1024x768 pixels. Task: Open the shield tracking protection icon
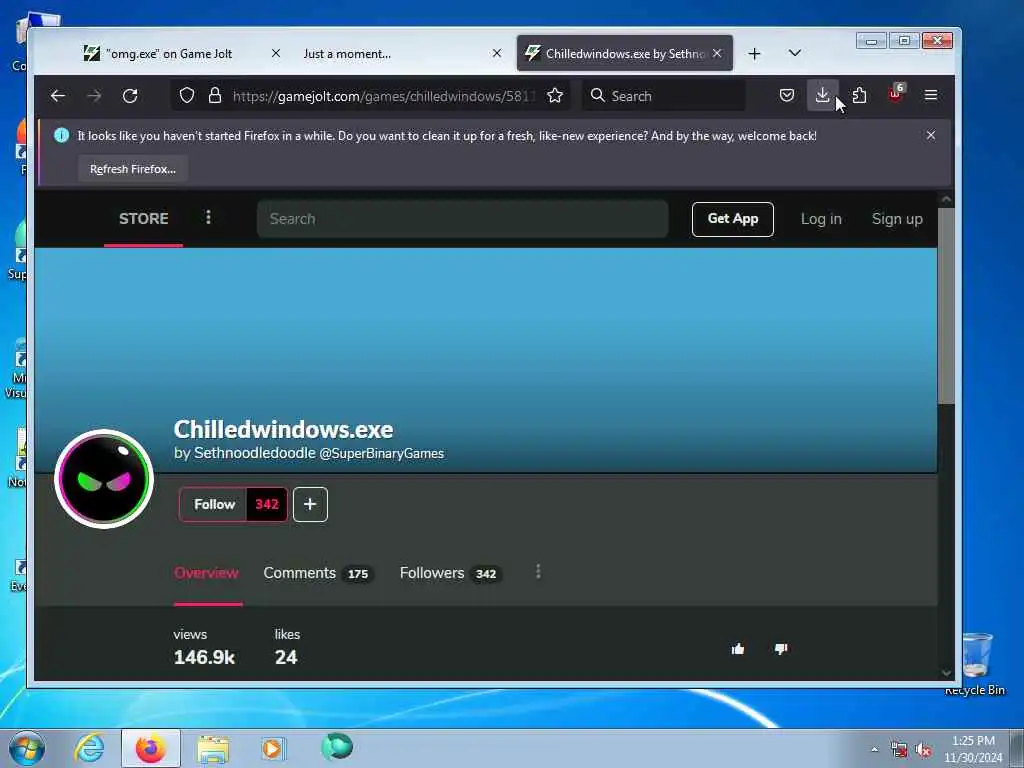[x=187, y=95]
